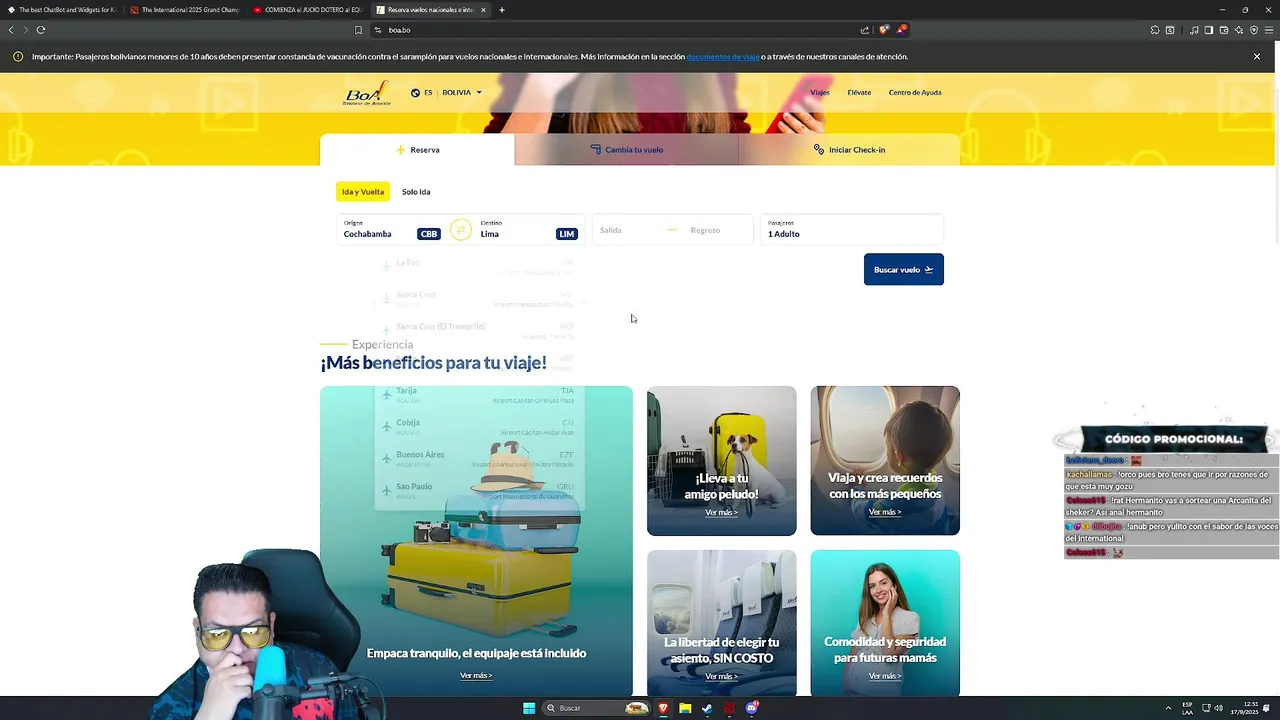Open Brave browser from taskbar
The height and width of the screenshot is (720, 1280).
663,708
